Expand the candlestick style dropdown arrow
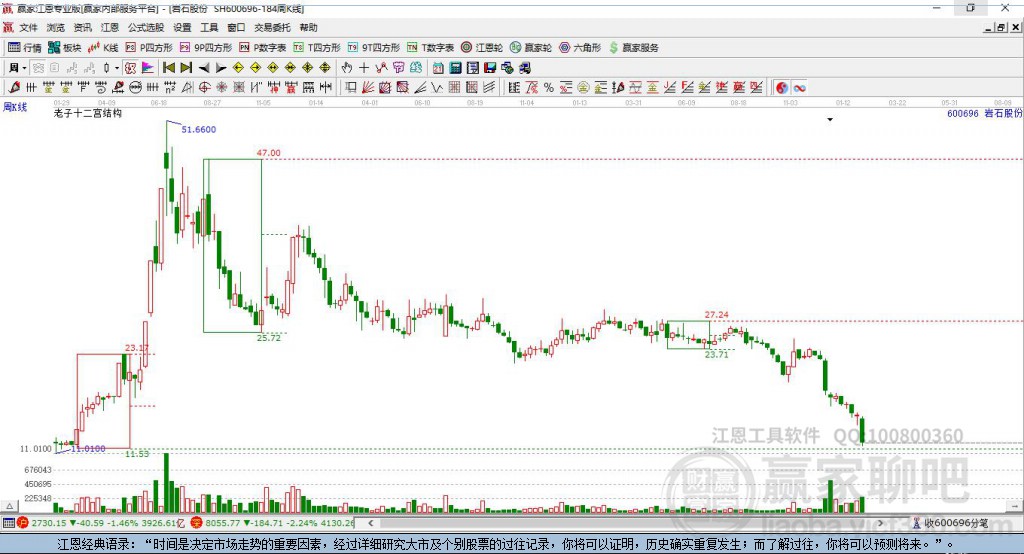The width and height of the screenshot is (1024, 554). [117, 68]
